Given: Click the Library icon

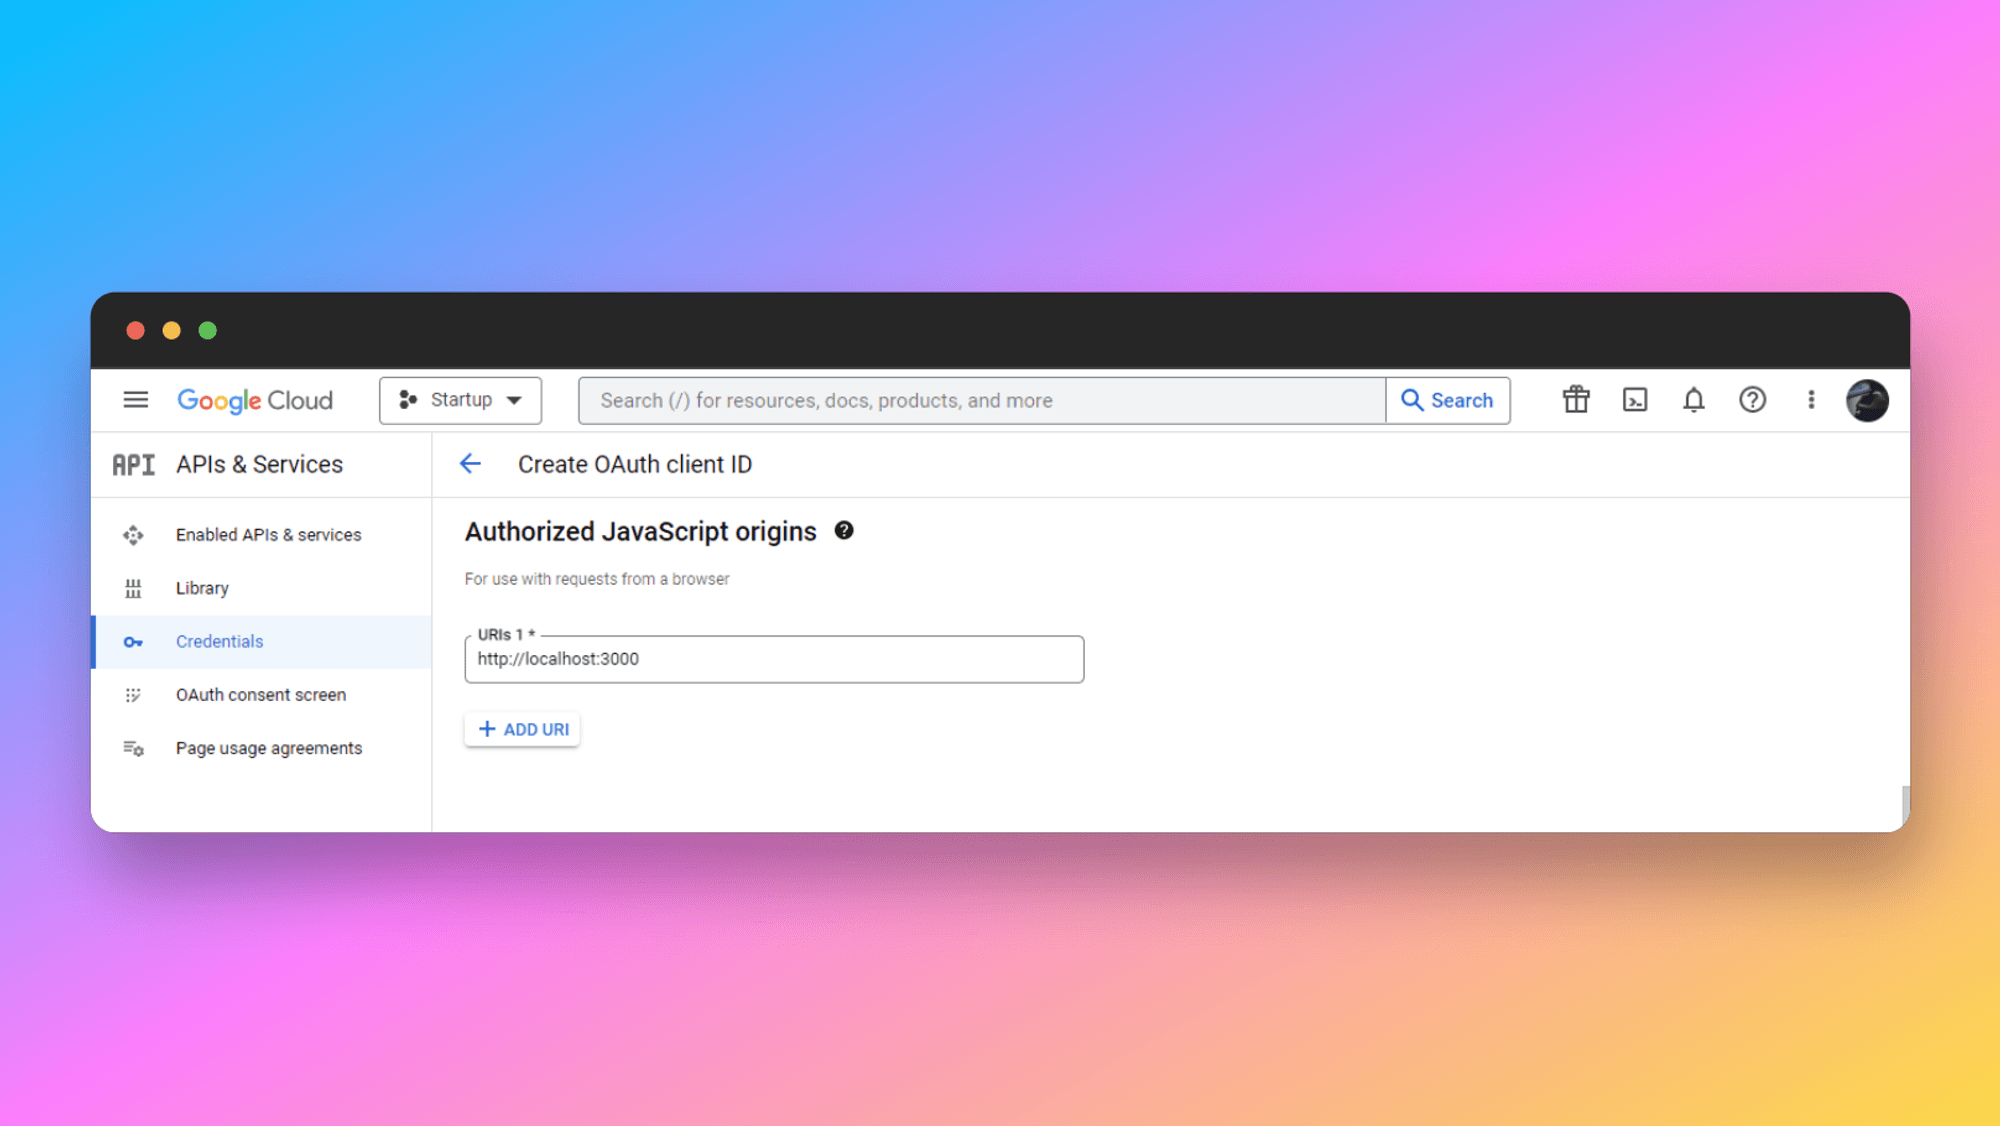Looking at the screenshot, I should click(133, 588).
